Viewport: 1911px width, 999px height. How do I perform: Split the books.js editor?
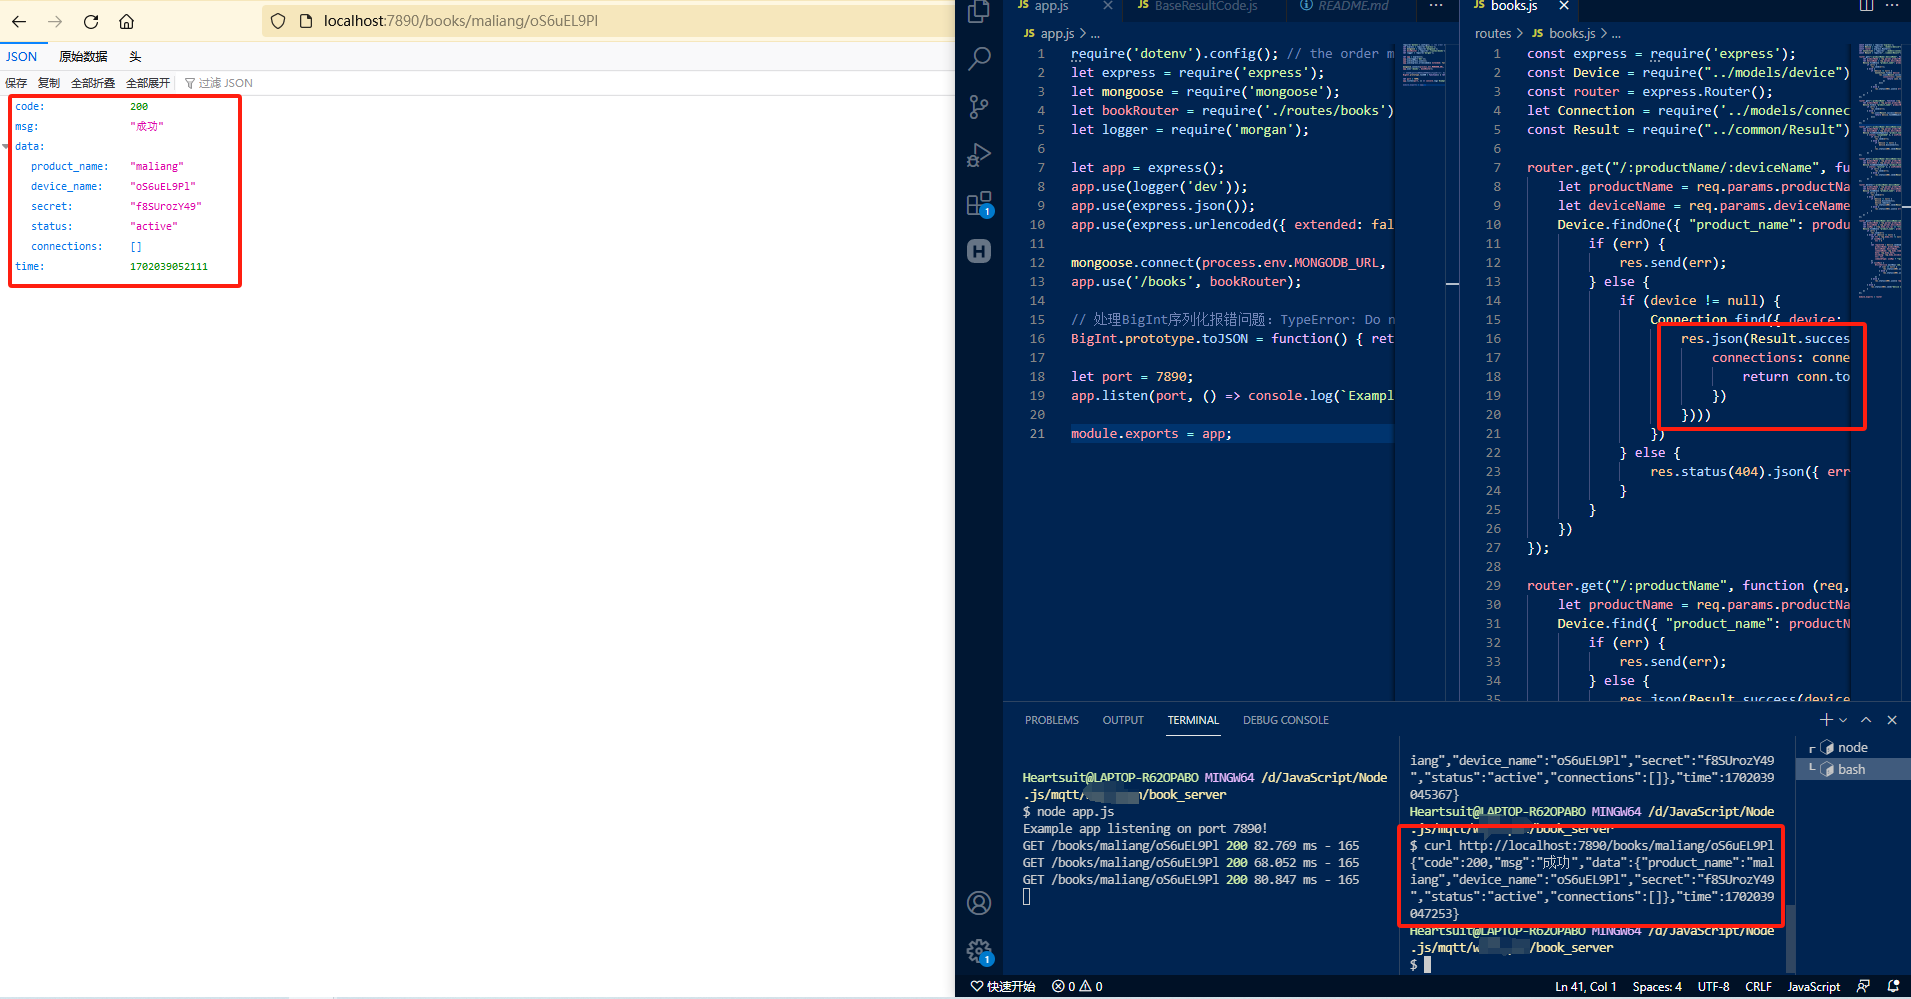tap(1866, 6)
